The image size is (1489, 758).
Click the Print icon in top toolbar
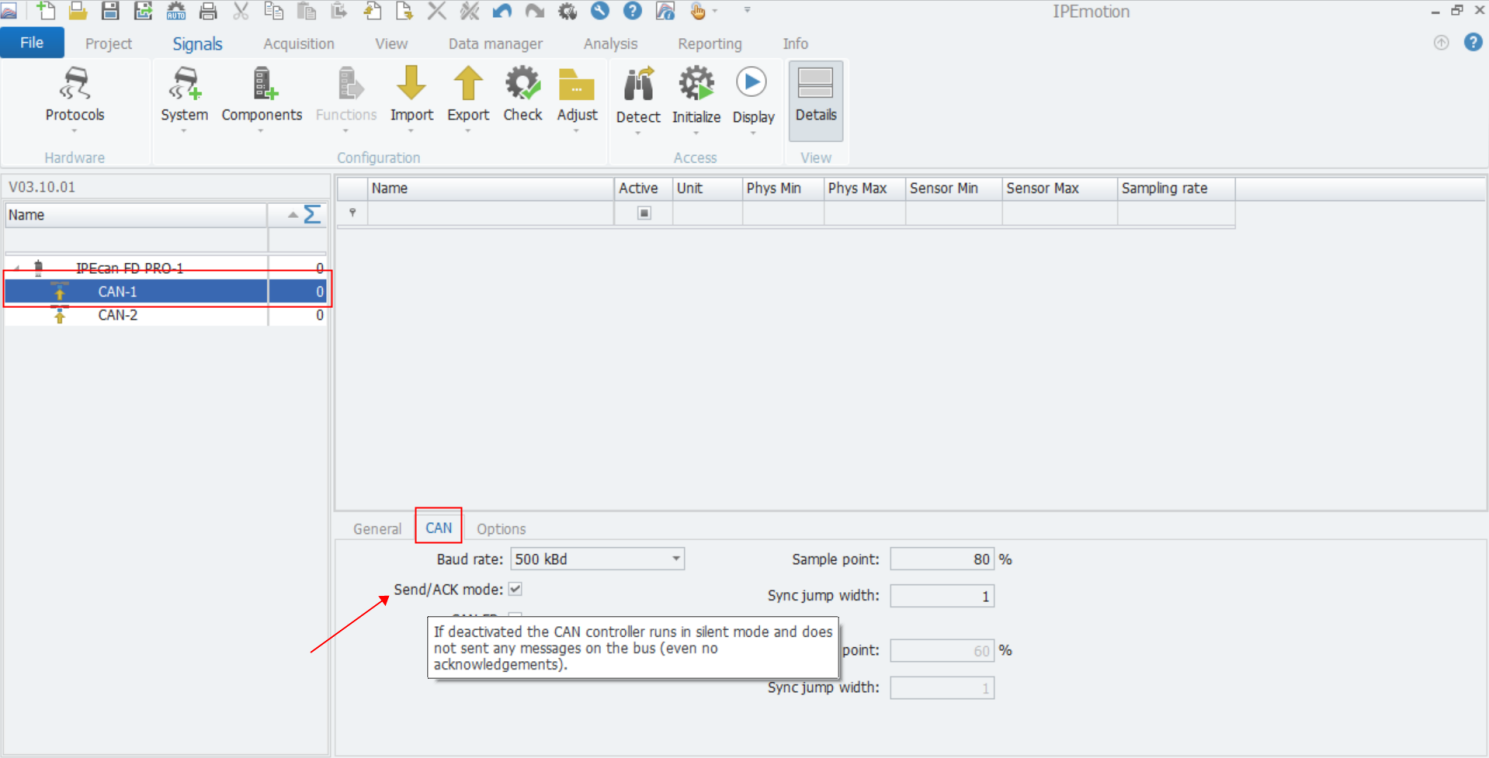point(208,12)
